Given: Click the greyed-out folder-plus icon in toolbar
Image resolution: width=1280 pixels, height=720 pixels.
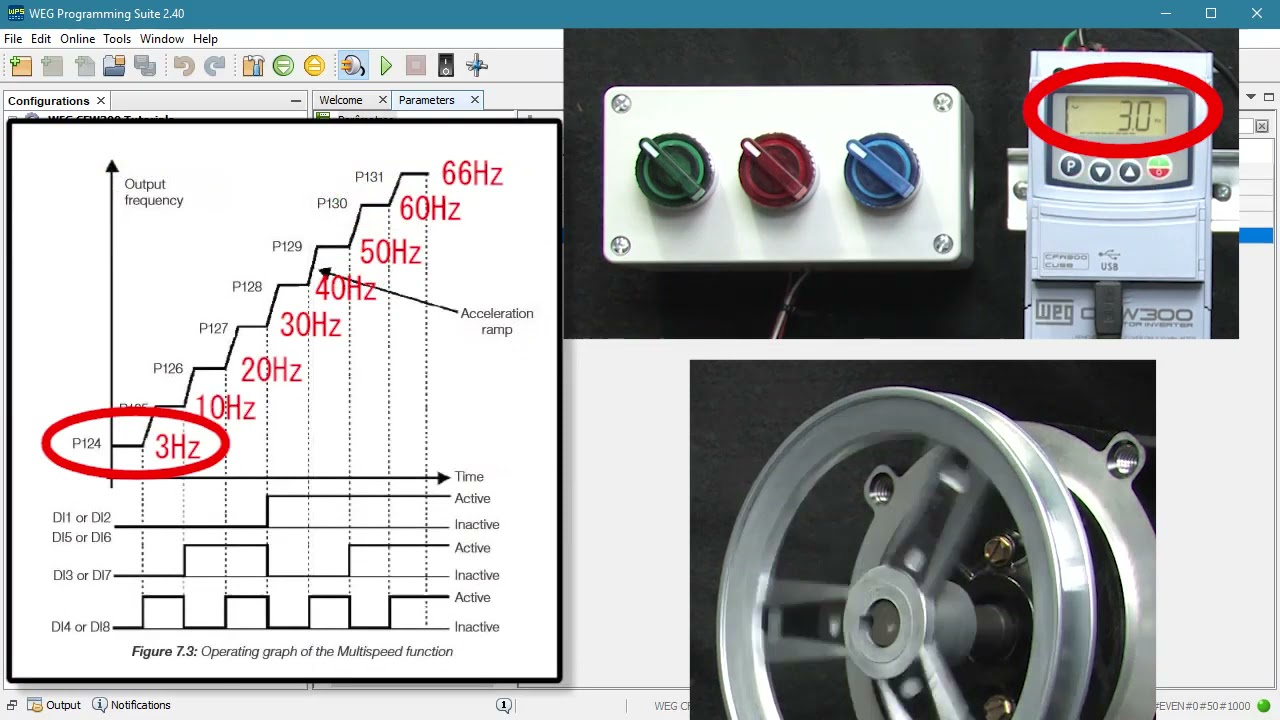Looking at the screenshot, I should click(53, 66).
